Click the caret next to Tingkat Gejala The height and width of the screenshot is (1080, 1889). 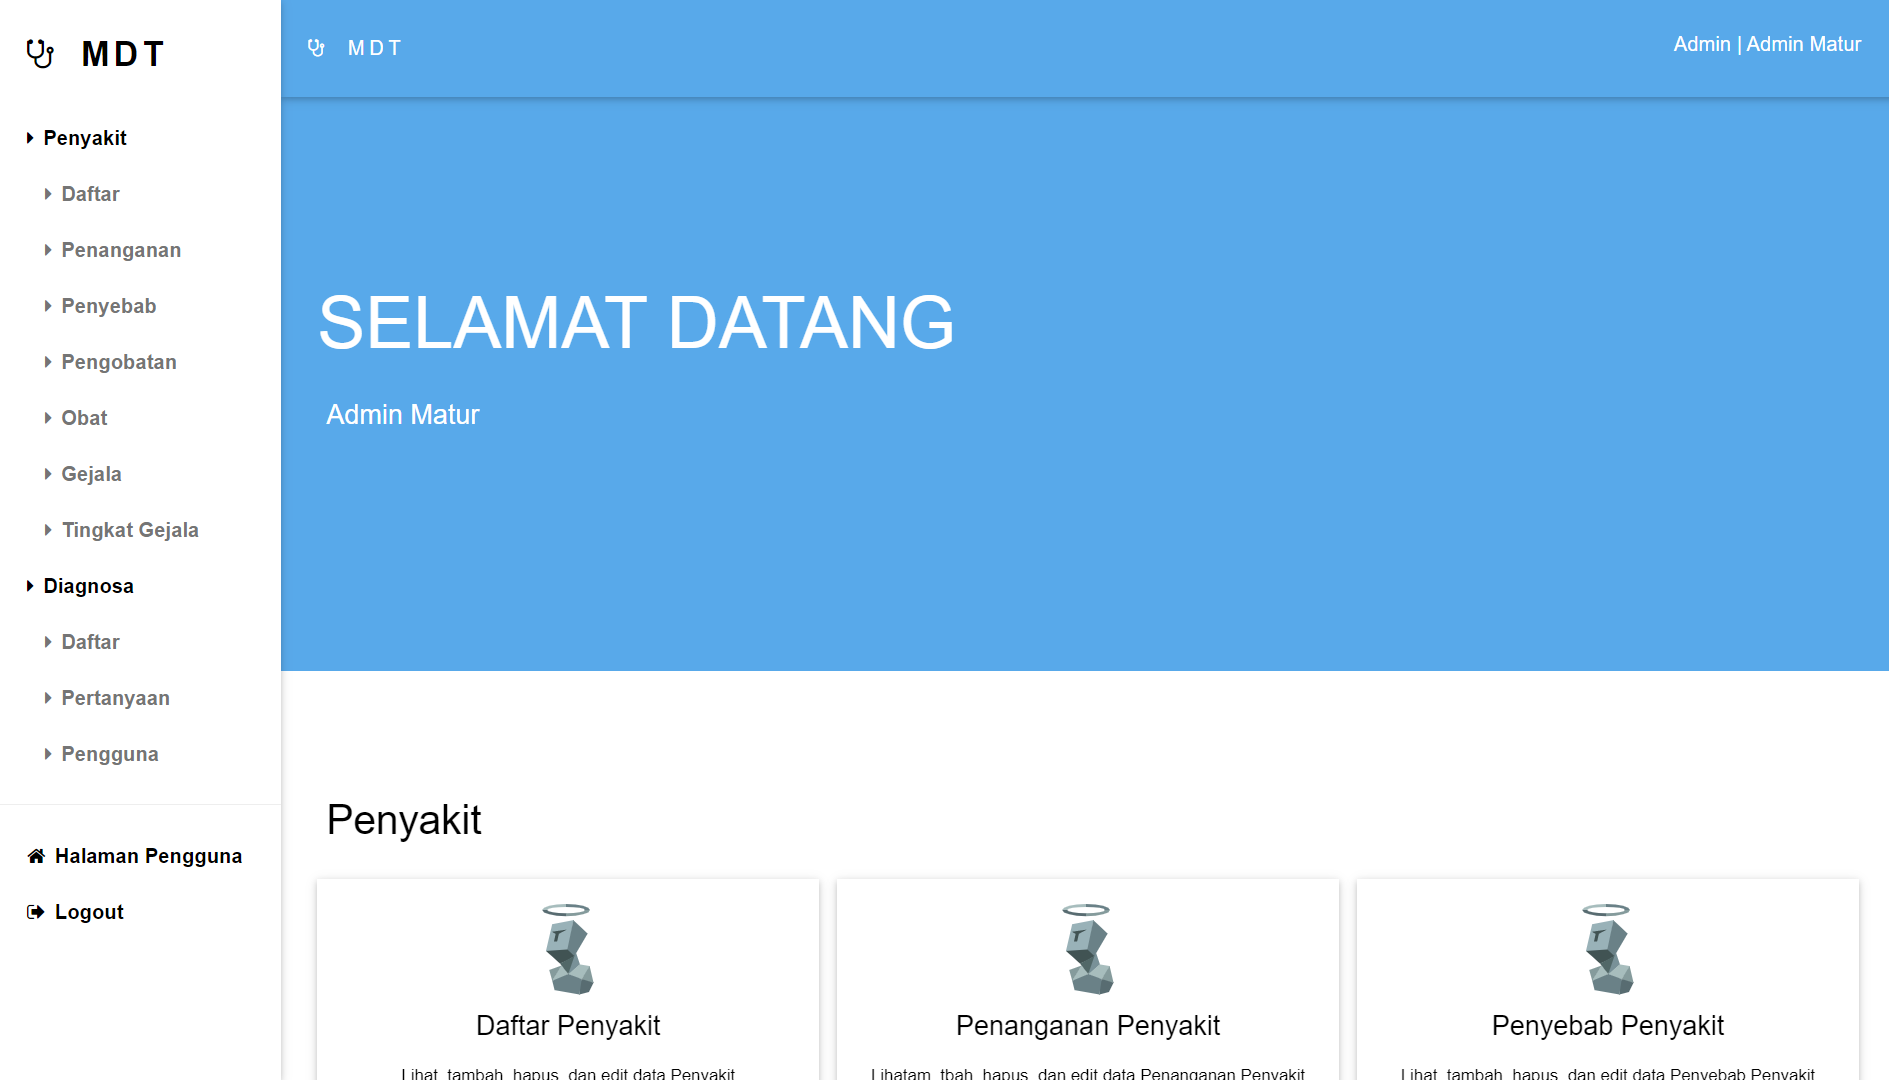pyautogui.click(x=48, y=530)
